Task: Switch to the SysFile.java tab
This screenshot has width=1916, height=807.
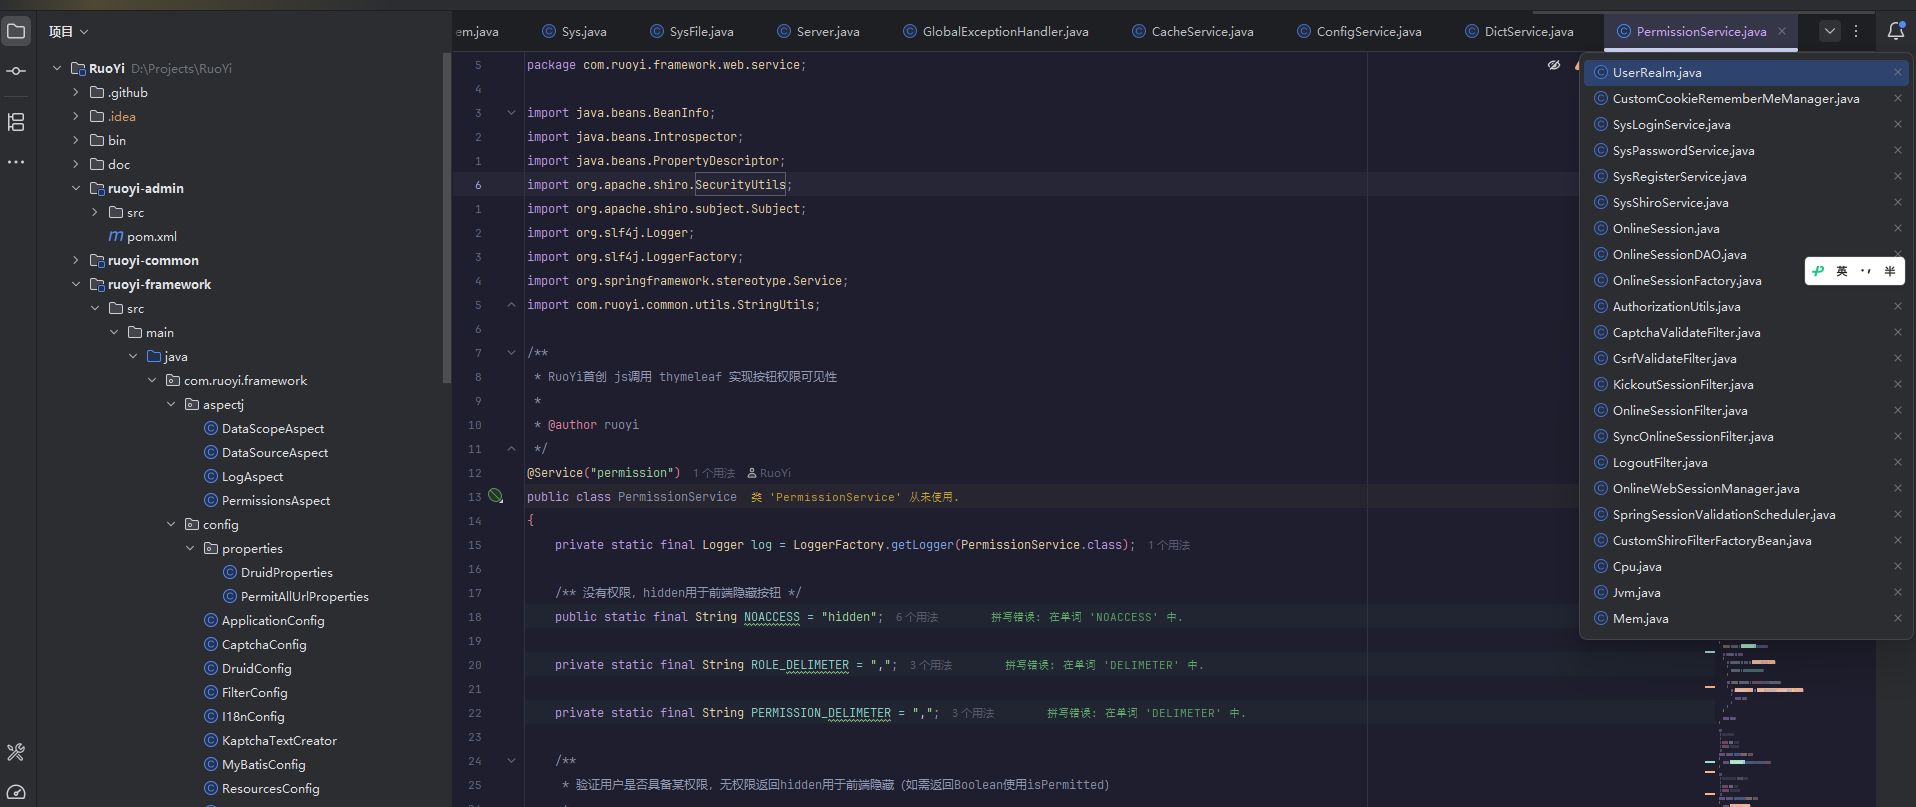Action: 692,31
